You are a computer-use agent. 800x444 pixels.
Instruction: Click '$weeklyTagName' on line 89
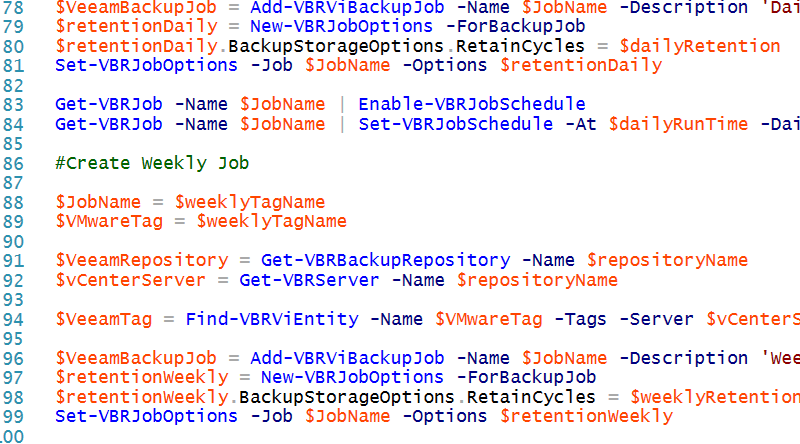tap(272, 221)
